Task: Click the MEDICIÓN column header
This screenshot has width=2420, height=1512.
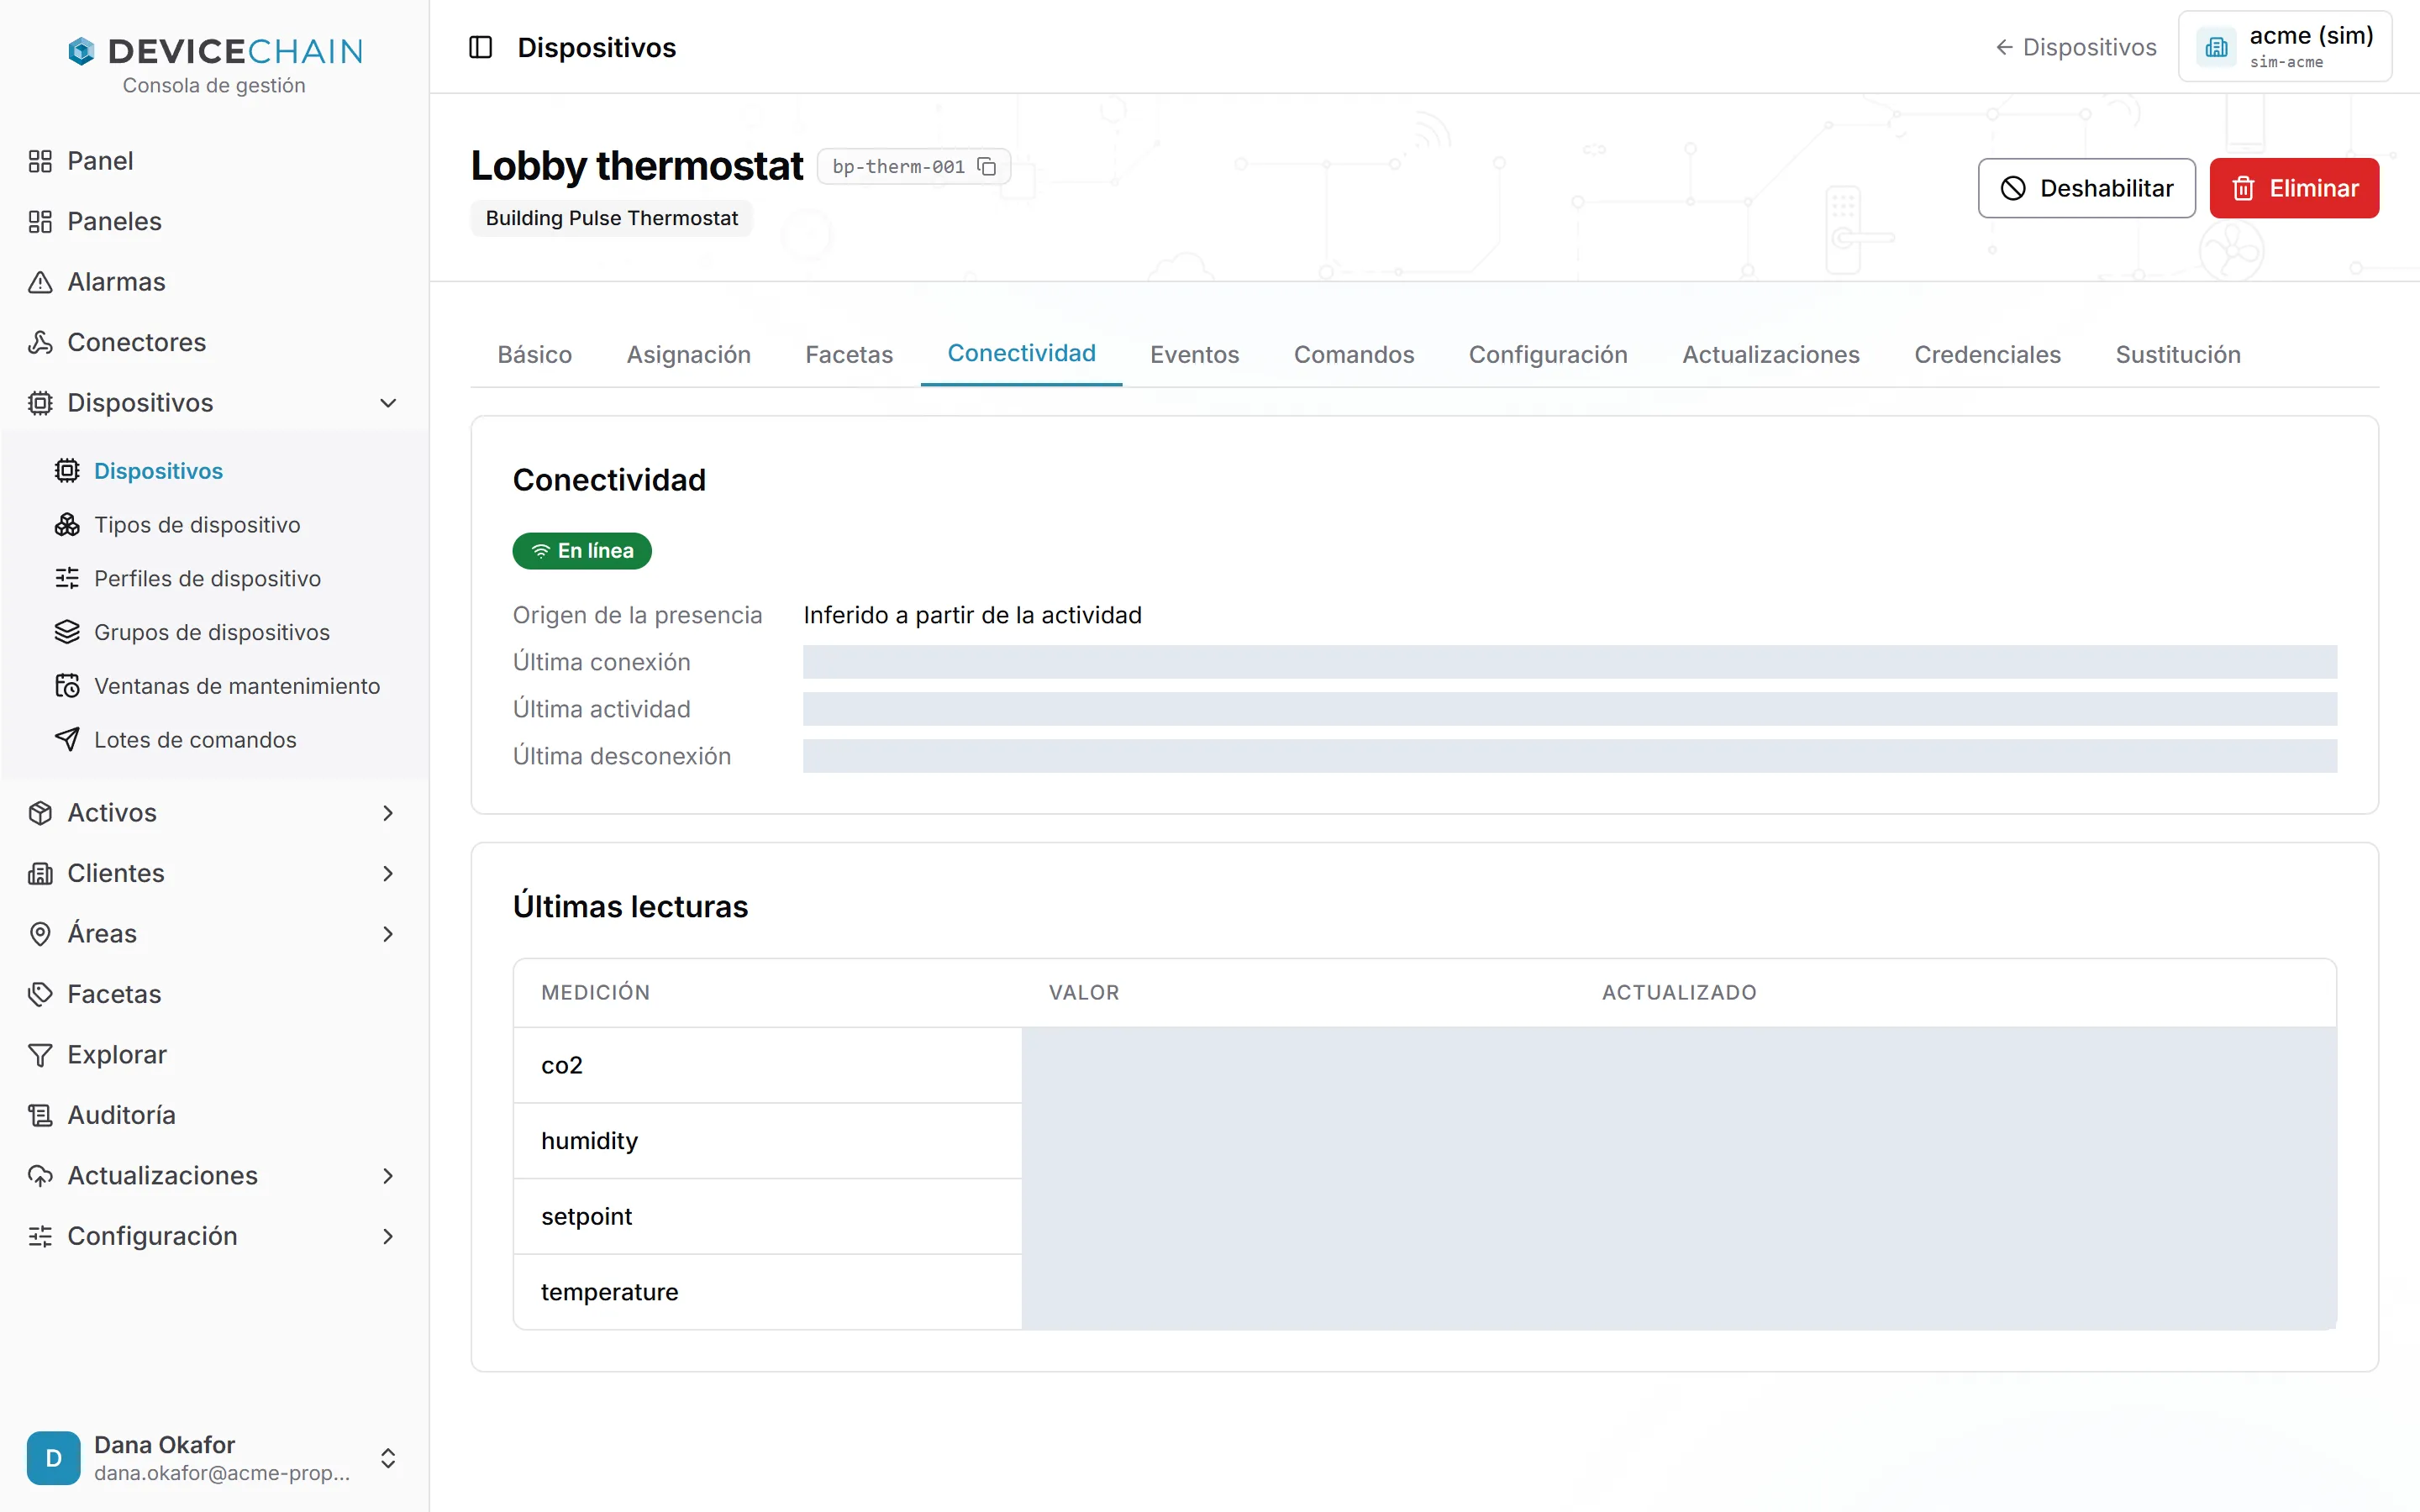Action: tap(595, 992)
